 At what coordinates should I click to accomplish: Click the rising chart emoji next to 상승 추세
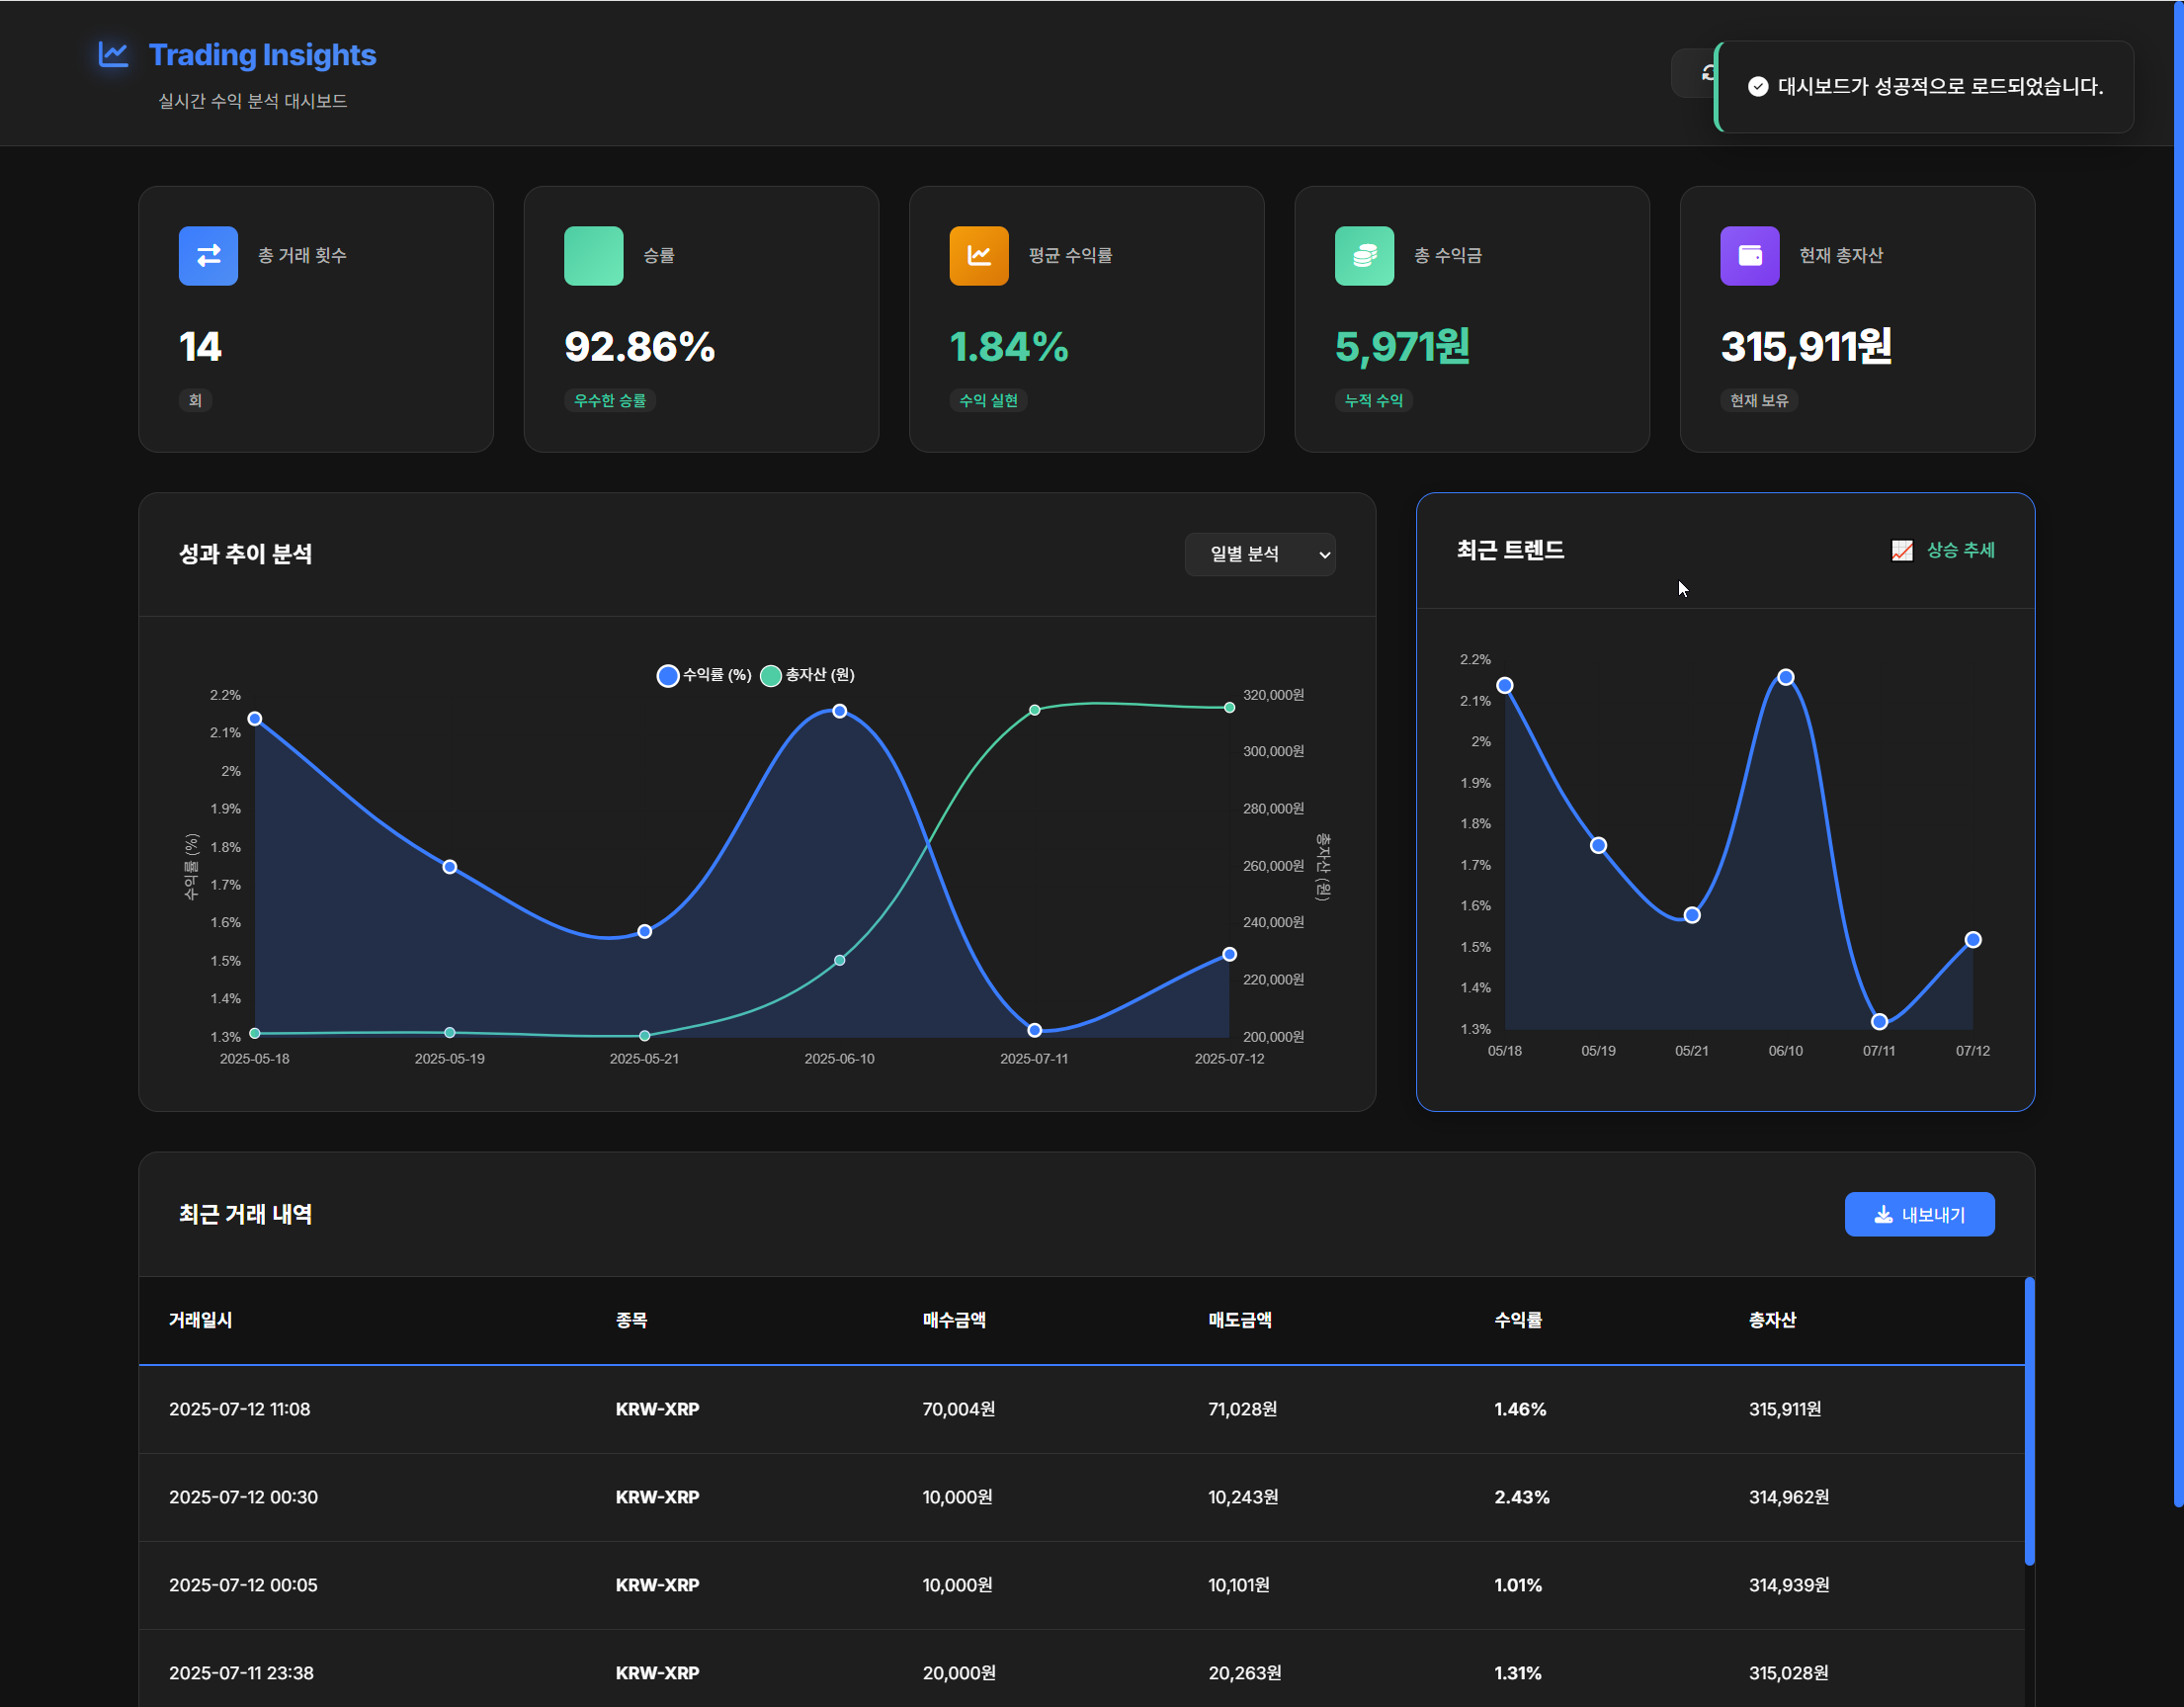pos(1901,551)
